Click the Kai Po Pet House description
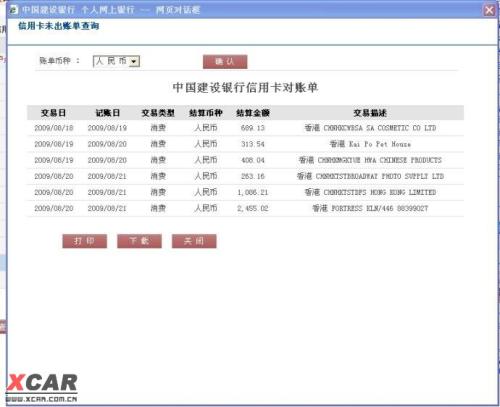The width and height of the screenshot is (500, 407). pos(370,144)
